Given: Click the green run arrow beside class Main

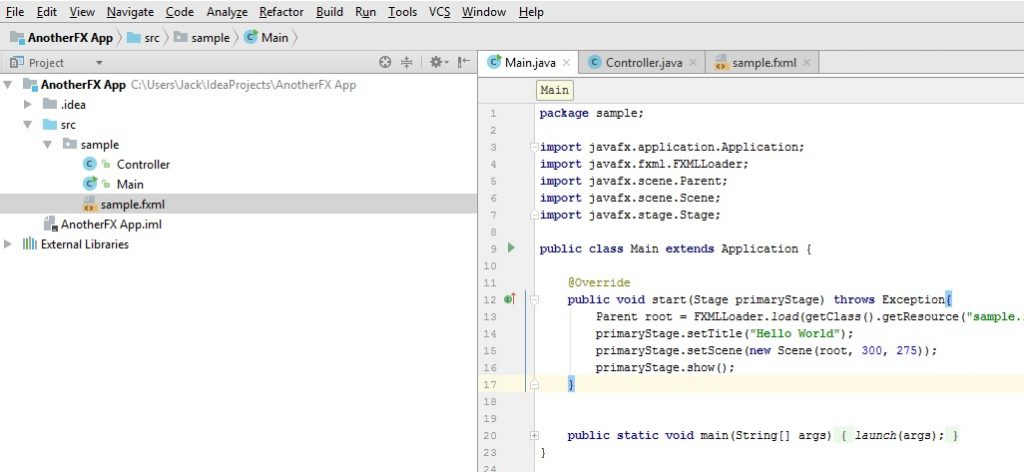Looking at the screenshot, I should [510, 247].
